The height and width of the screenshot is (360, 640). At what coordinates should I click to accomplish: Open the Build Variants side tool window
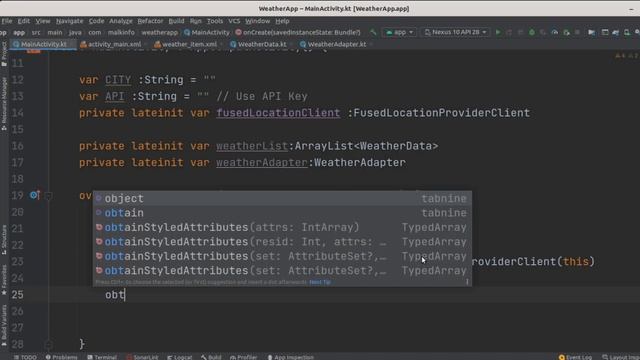pos(4,325)
